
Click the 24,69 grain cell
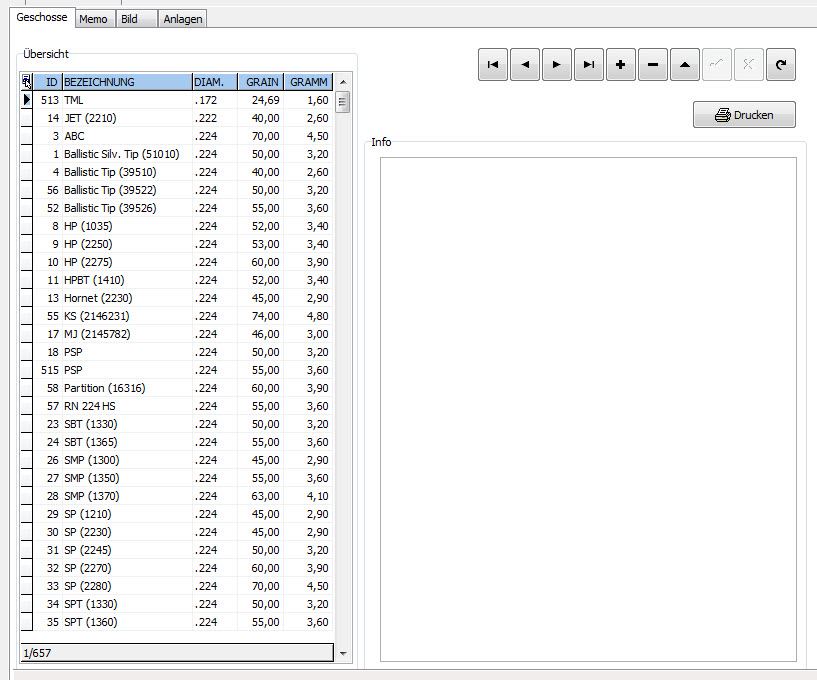pos(261,100)
